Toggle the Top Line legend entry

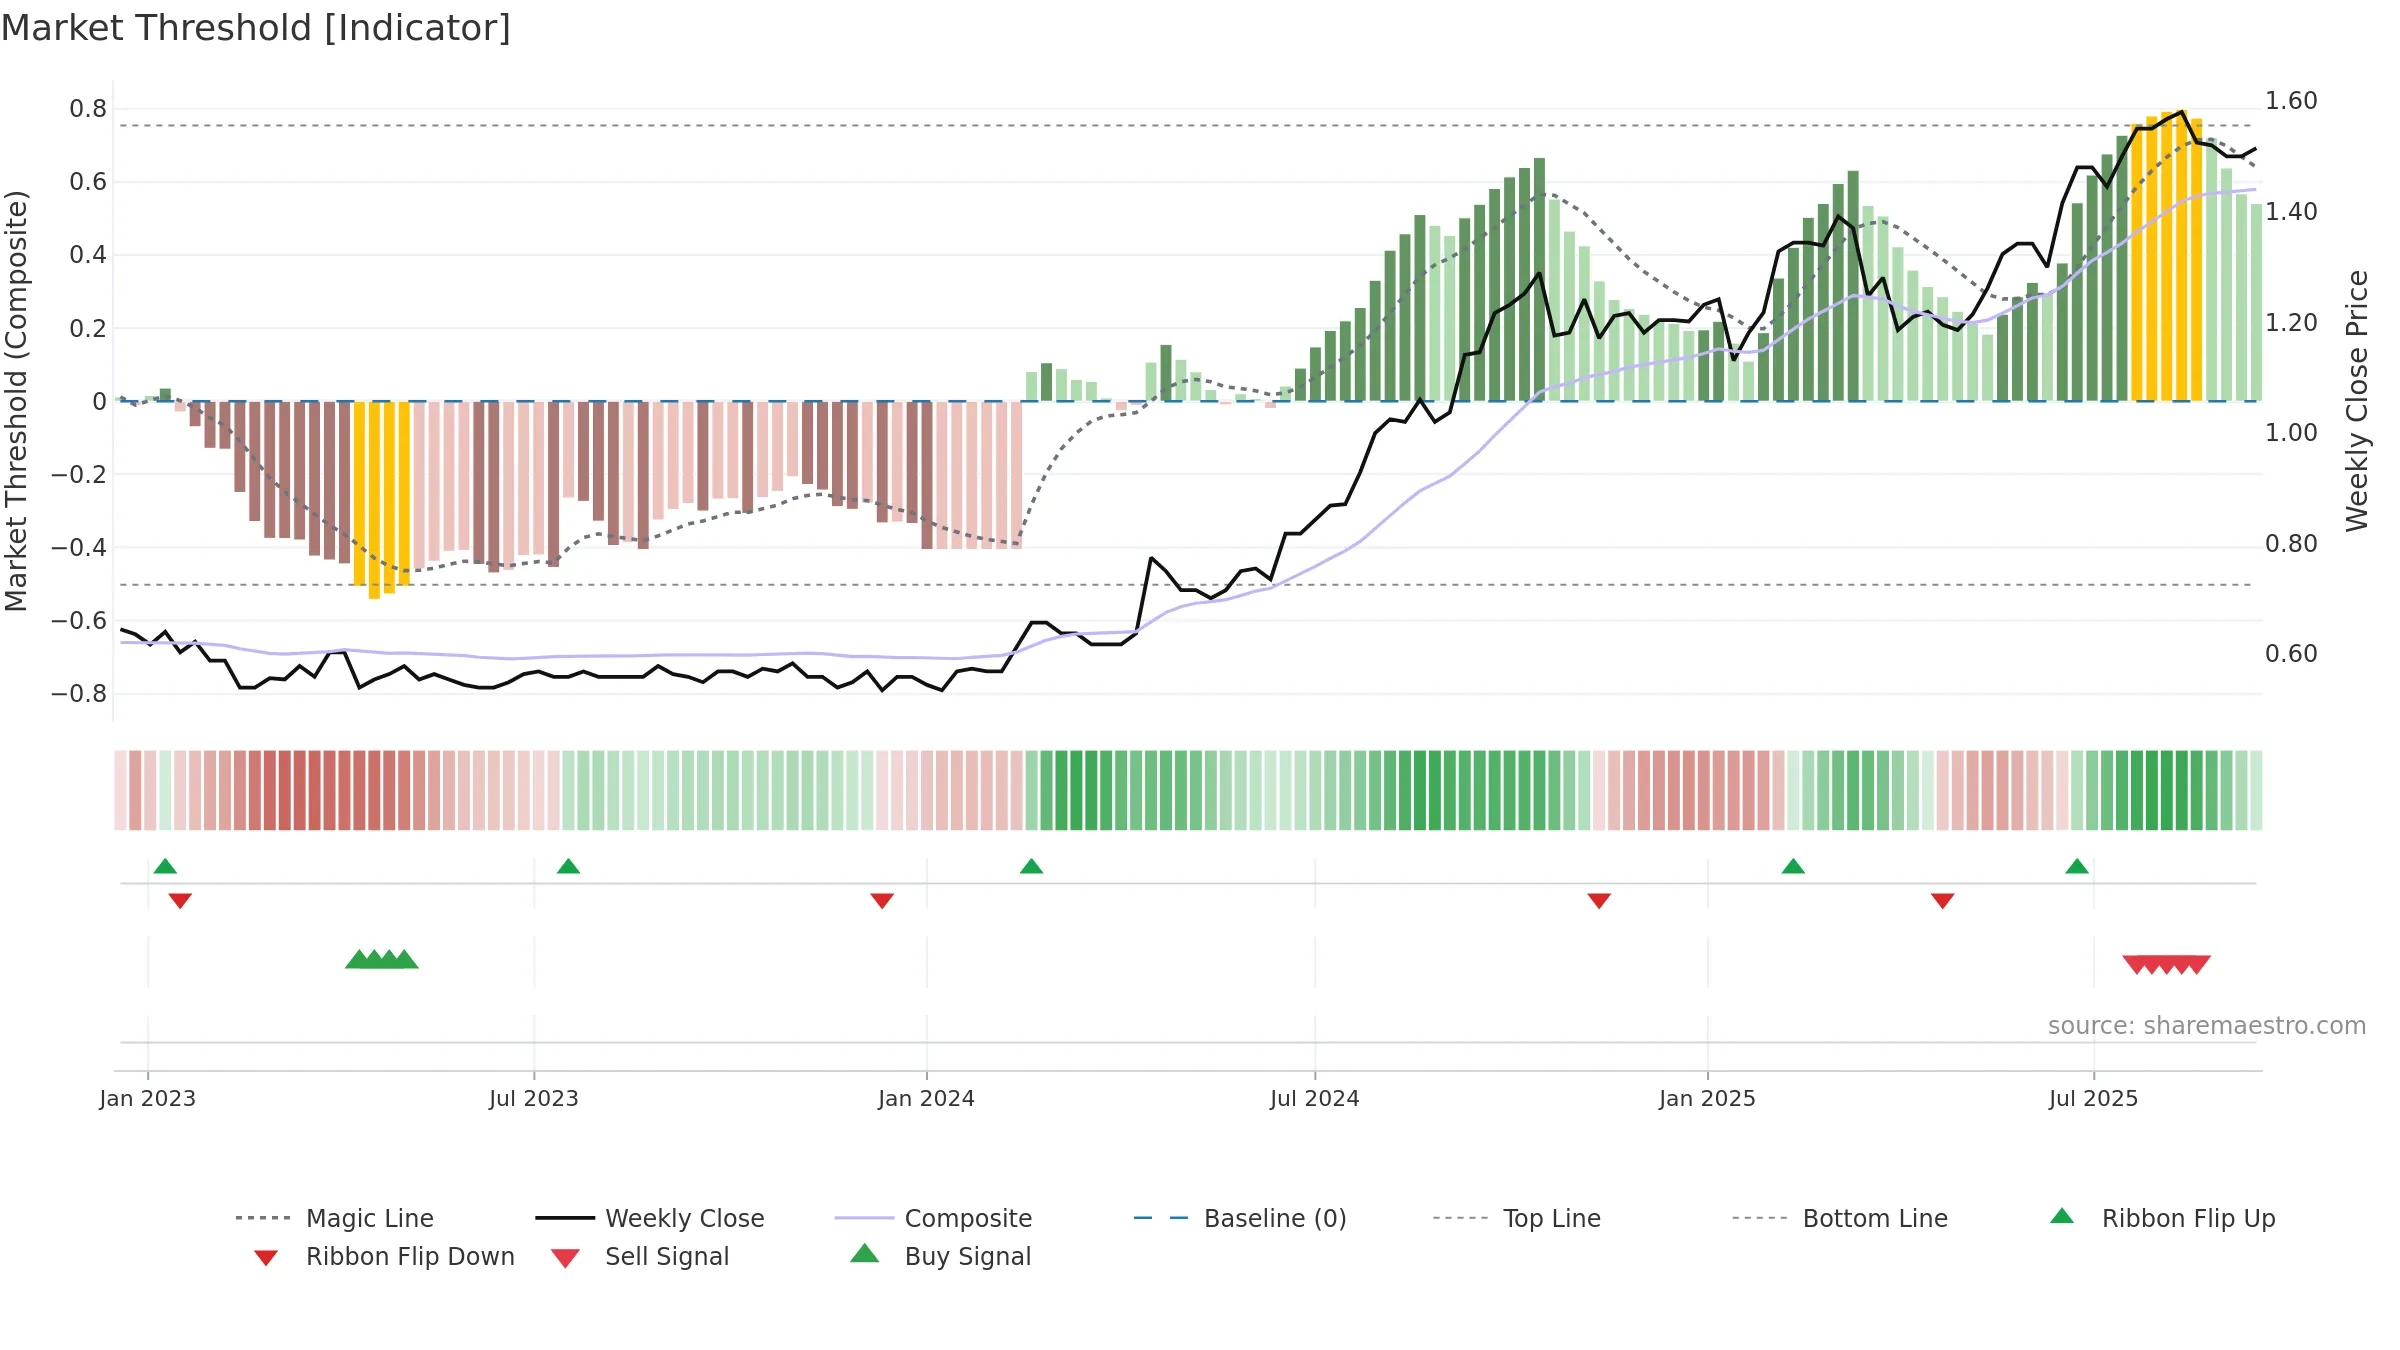click(x=1517, y=1218)
